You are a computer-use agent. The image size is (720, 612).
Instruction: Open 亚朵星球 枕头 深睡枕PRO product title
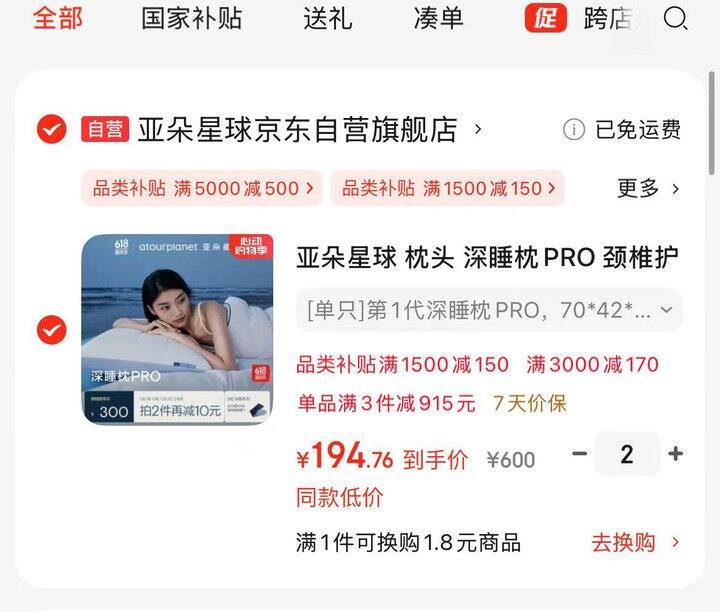[488, 257]
